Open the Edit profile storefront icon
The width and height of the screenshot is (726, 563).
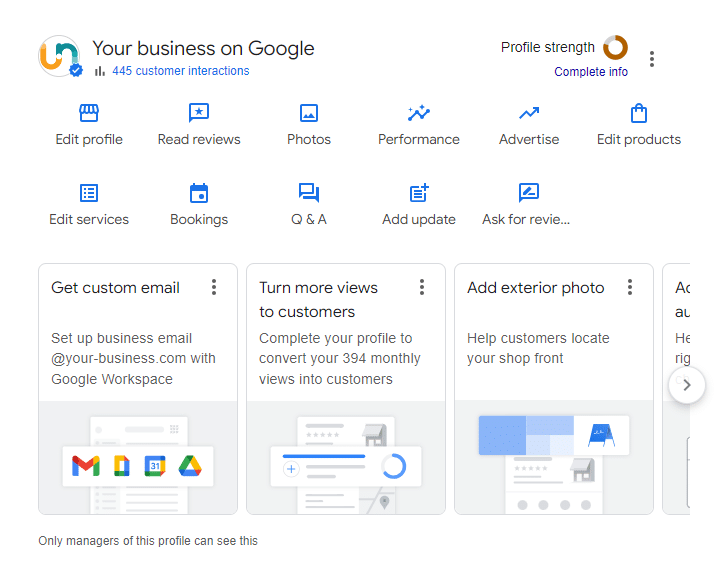coord(89,113)
